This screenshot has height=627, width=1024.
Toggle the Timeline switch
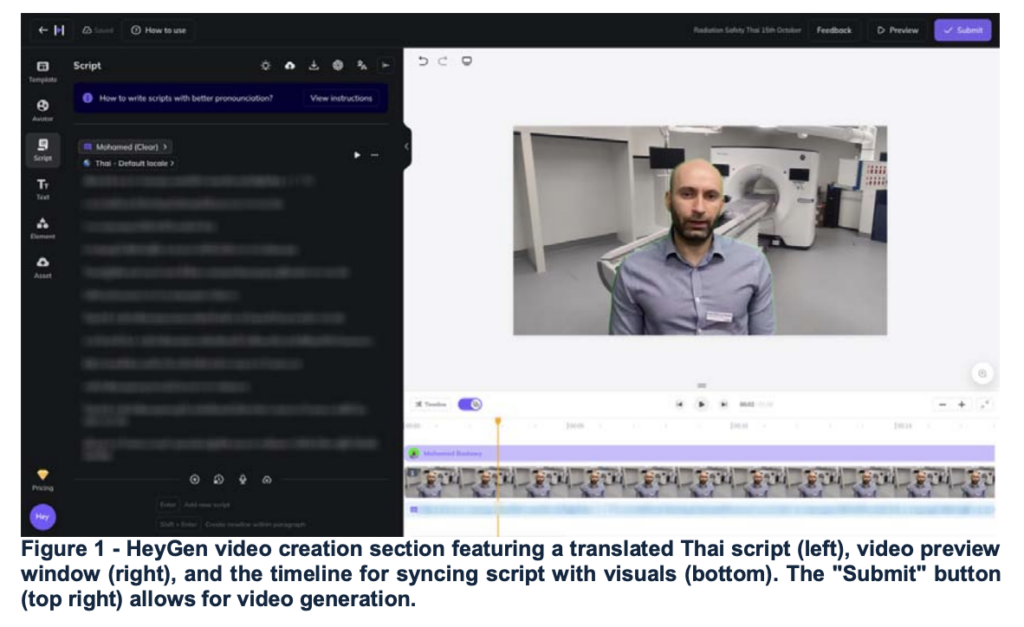469,404
